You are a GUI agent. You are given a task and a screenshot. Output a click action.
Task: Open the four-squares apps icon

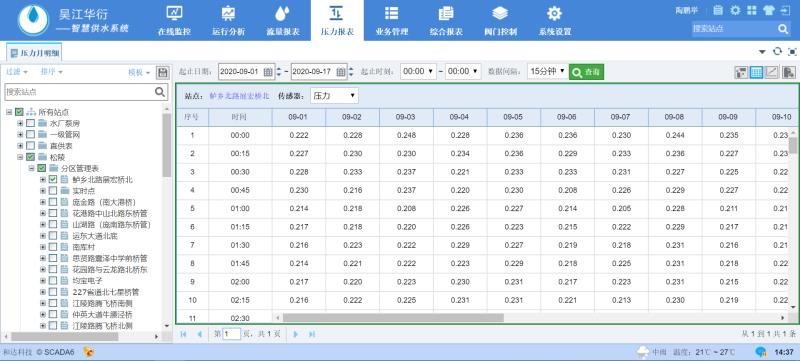[752, 10]
